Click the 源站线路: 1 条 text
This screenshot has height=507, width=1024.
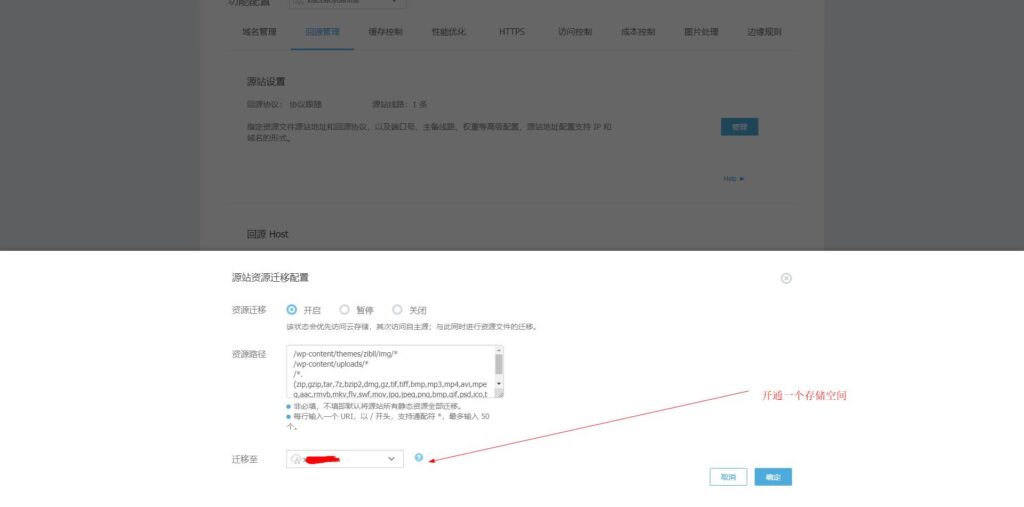[x=400, y=105]
